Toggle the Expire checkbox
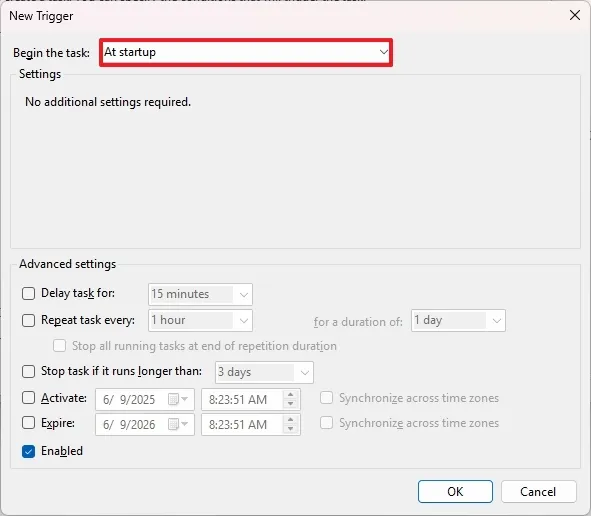The image size is (591, 516). pyautogui.click(x=28, y=423)
